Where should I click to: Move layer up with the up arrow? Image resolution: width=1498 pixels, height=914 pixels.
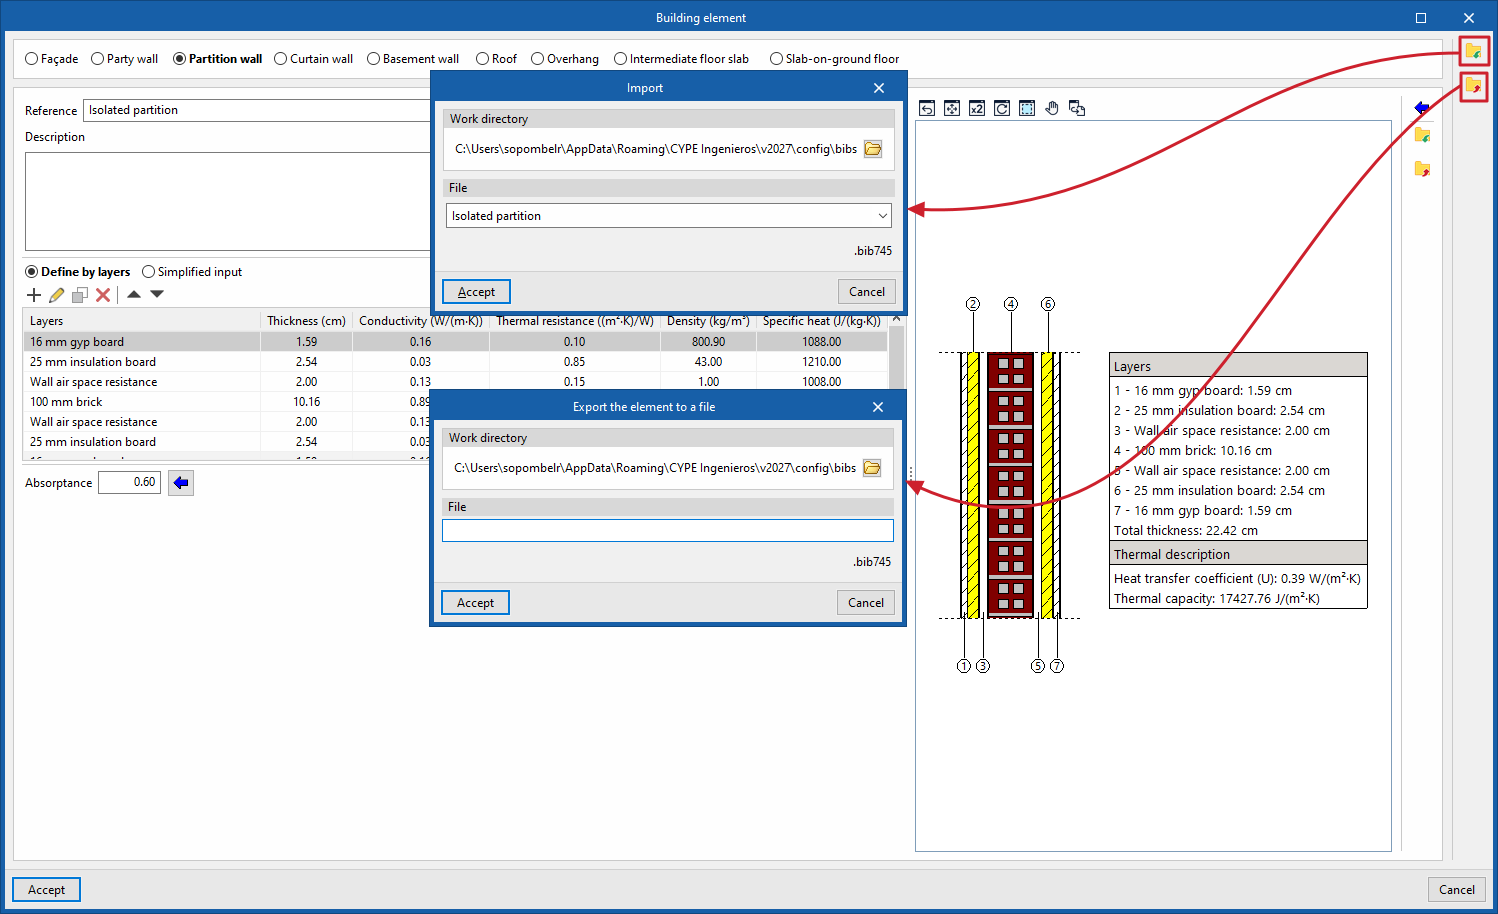point(134,294)
